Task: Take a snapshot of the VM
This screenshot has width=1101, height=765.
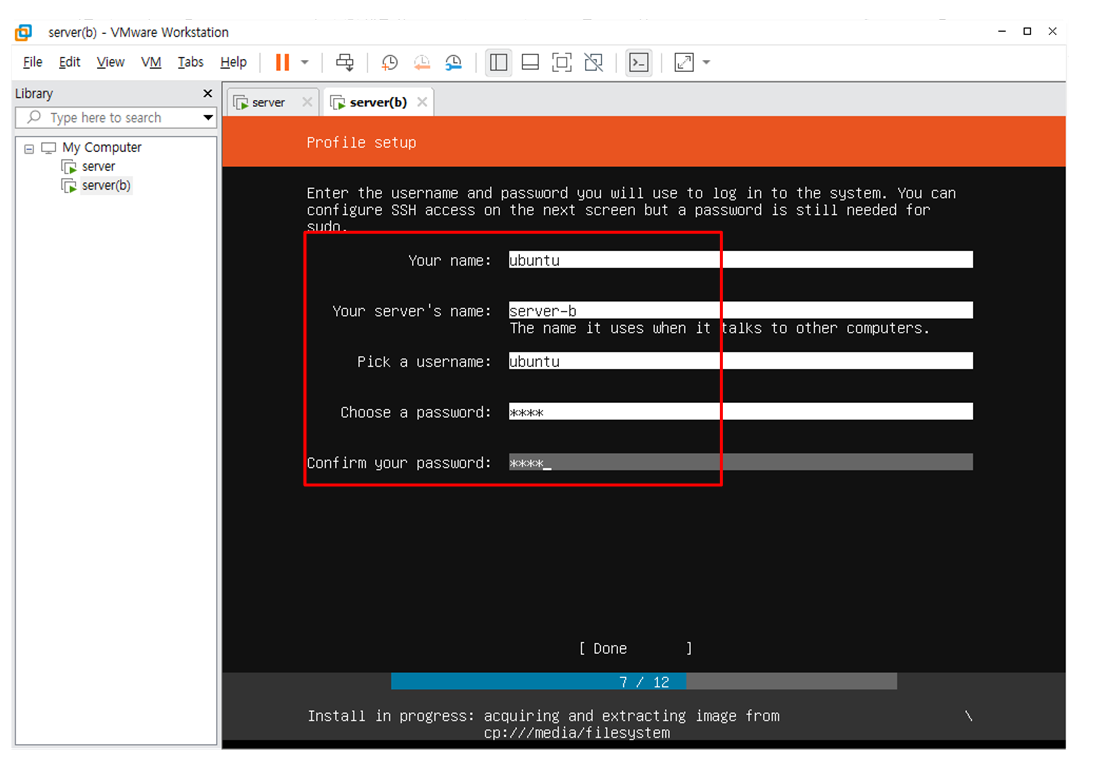Action: pos(390,63)
